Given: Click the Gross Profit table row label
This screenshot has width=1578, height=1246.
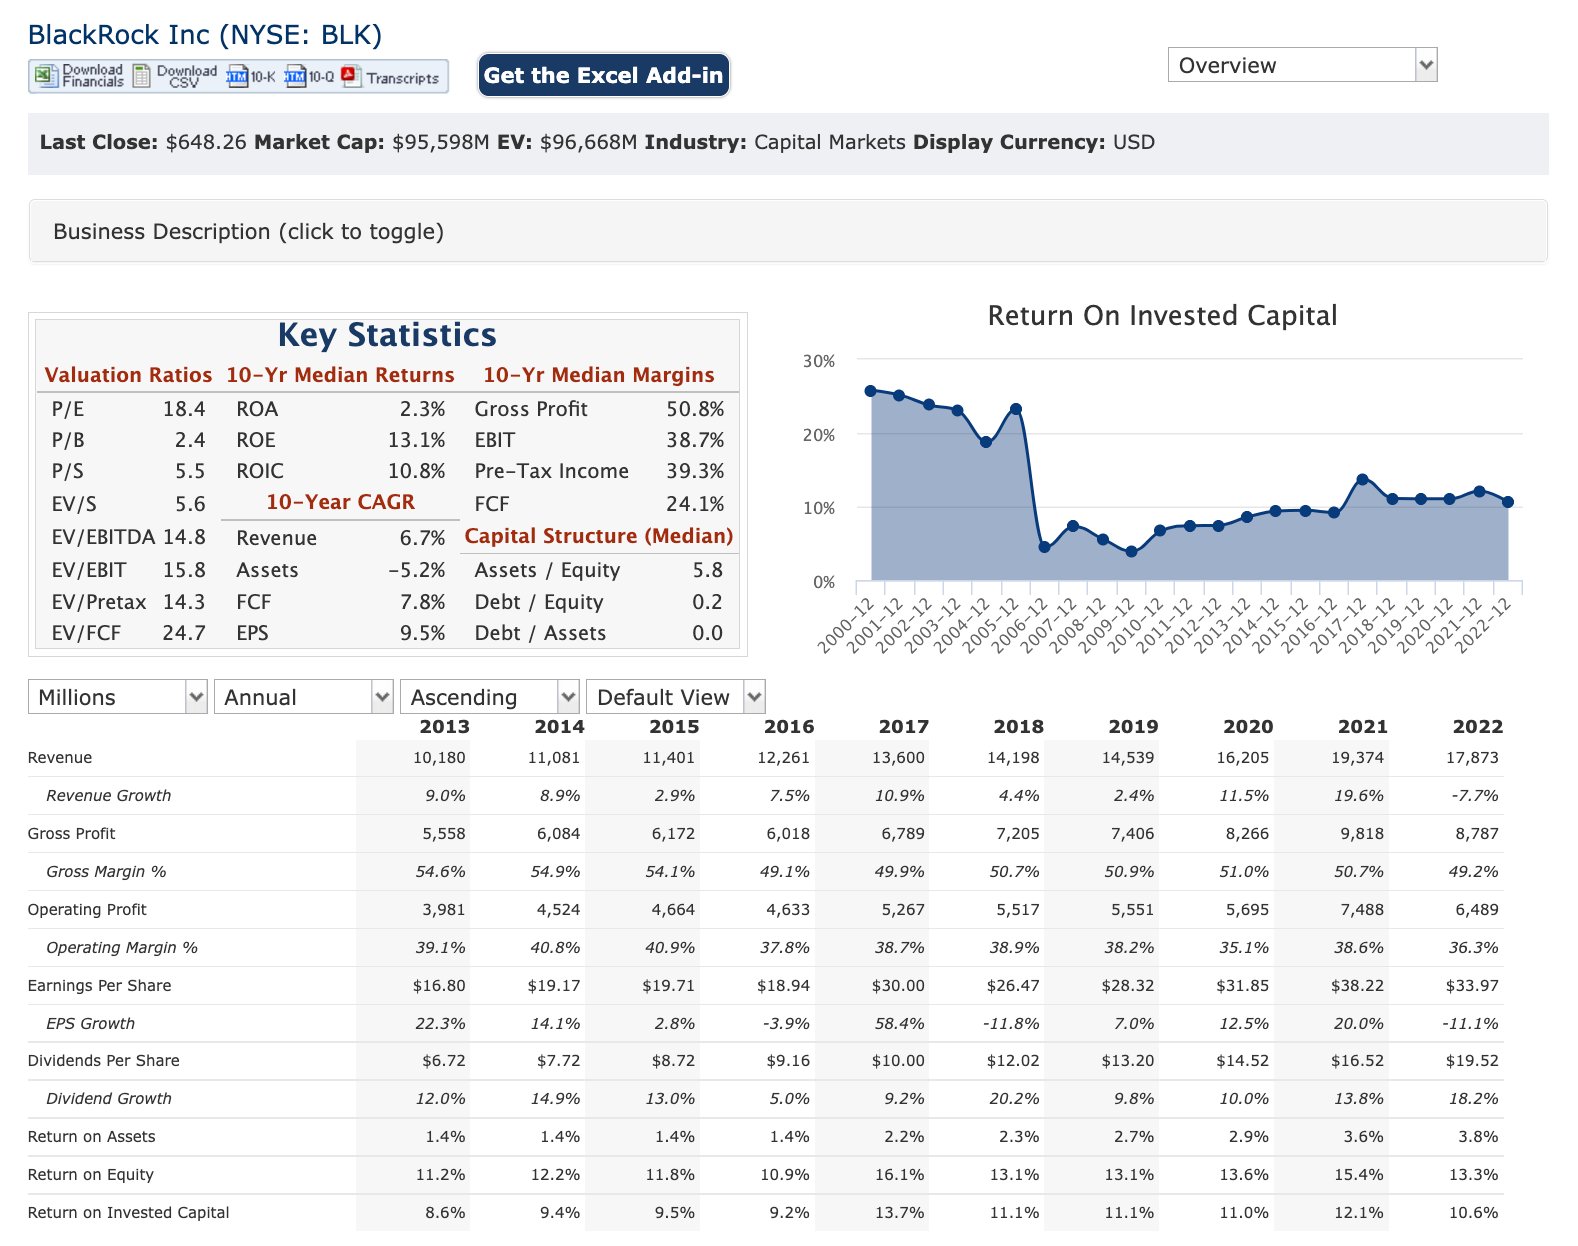Looking at the screenshot, I should click(x=72, y=834).
